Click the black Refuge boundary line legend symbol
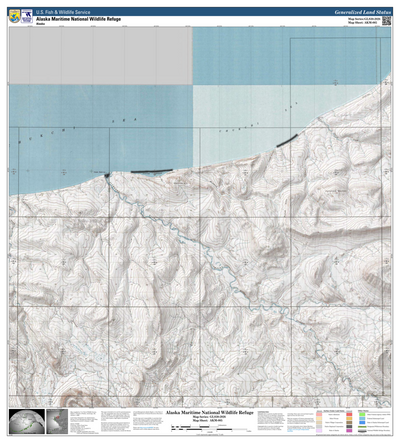 point(362,431)
